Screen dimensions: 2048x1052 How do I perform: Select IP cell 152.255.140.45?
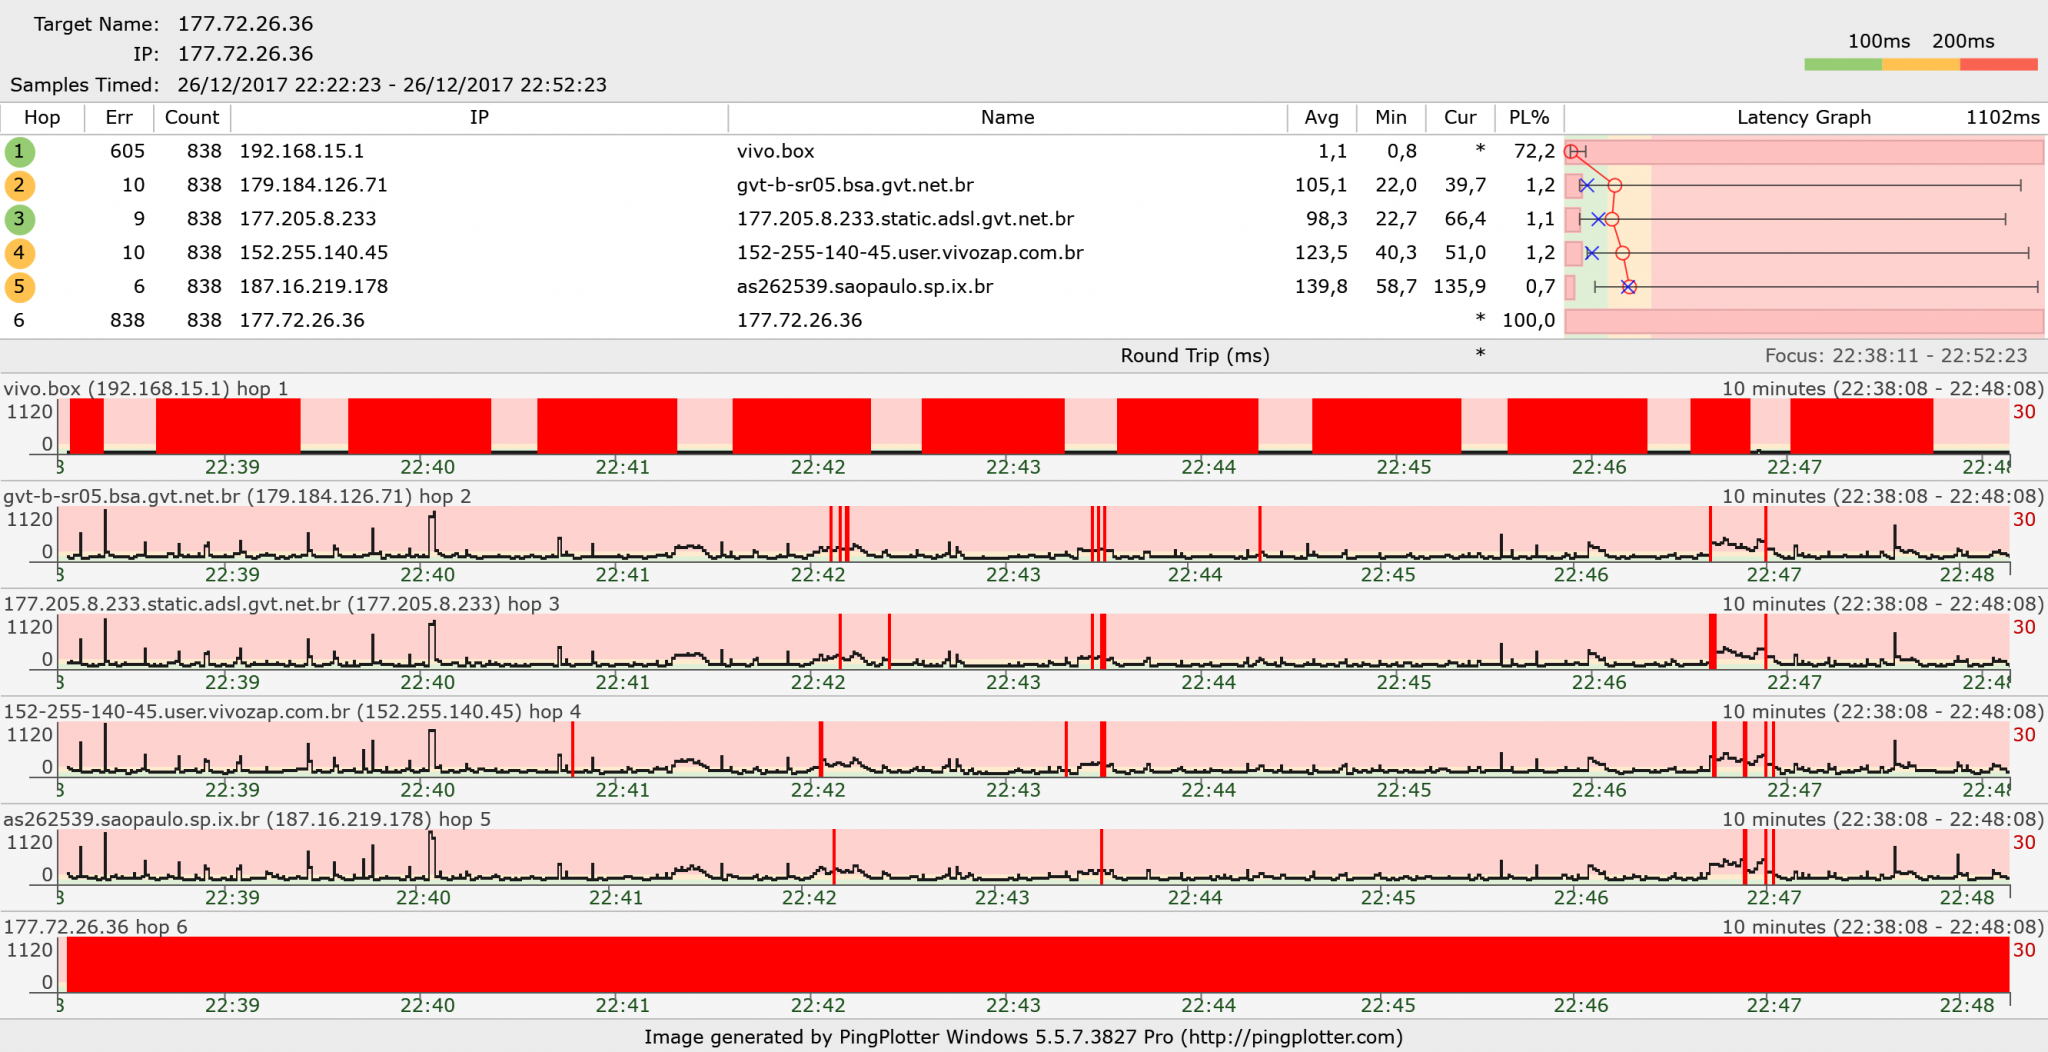click(x=314, y=253)
